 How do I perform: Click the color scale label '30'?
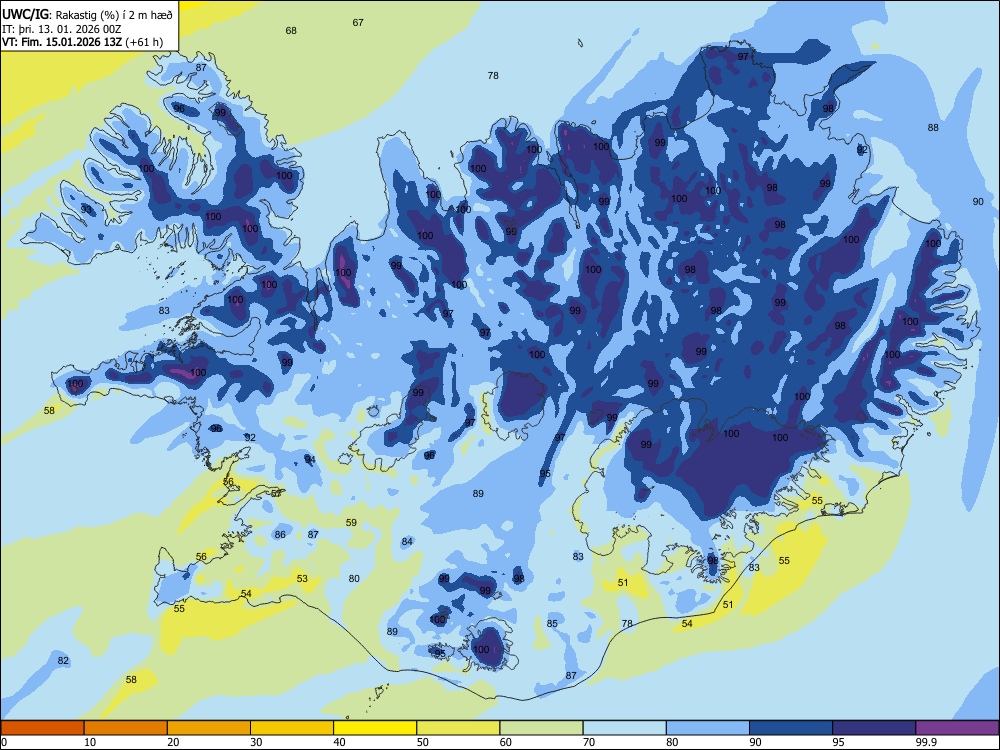point(256,742)
